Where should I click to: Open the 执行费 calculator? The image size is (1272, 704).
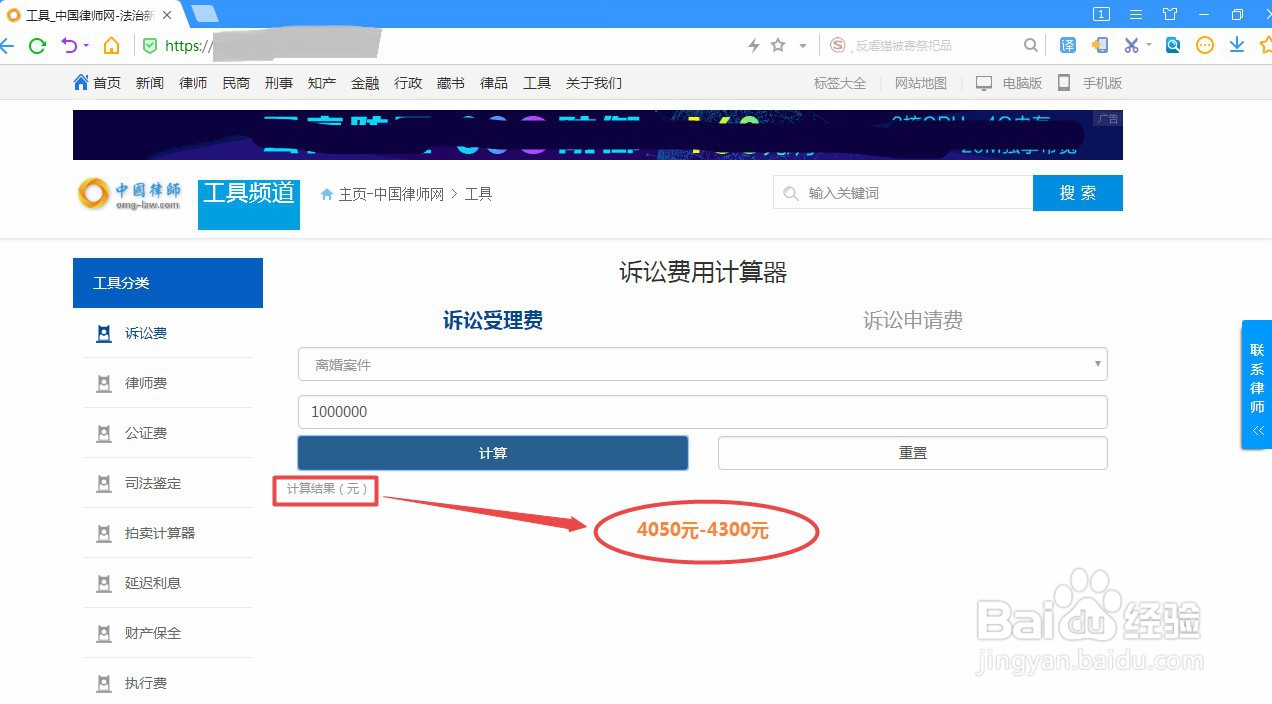(x=146, y=682)
